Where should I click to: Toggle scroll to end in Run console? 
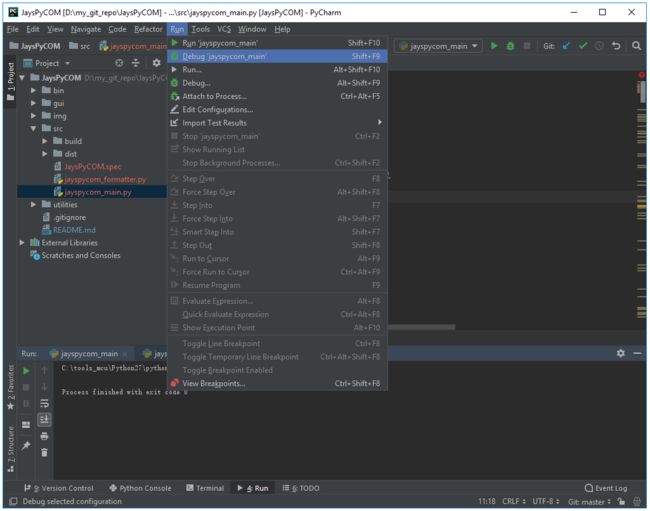pyautogui.click(x=44, y=419)
